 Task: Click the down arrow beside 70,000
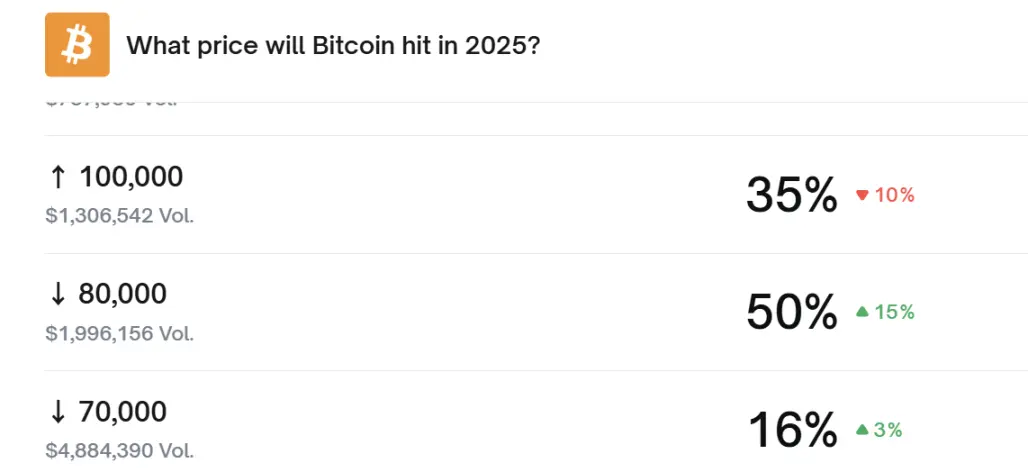57,412
